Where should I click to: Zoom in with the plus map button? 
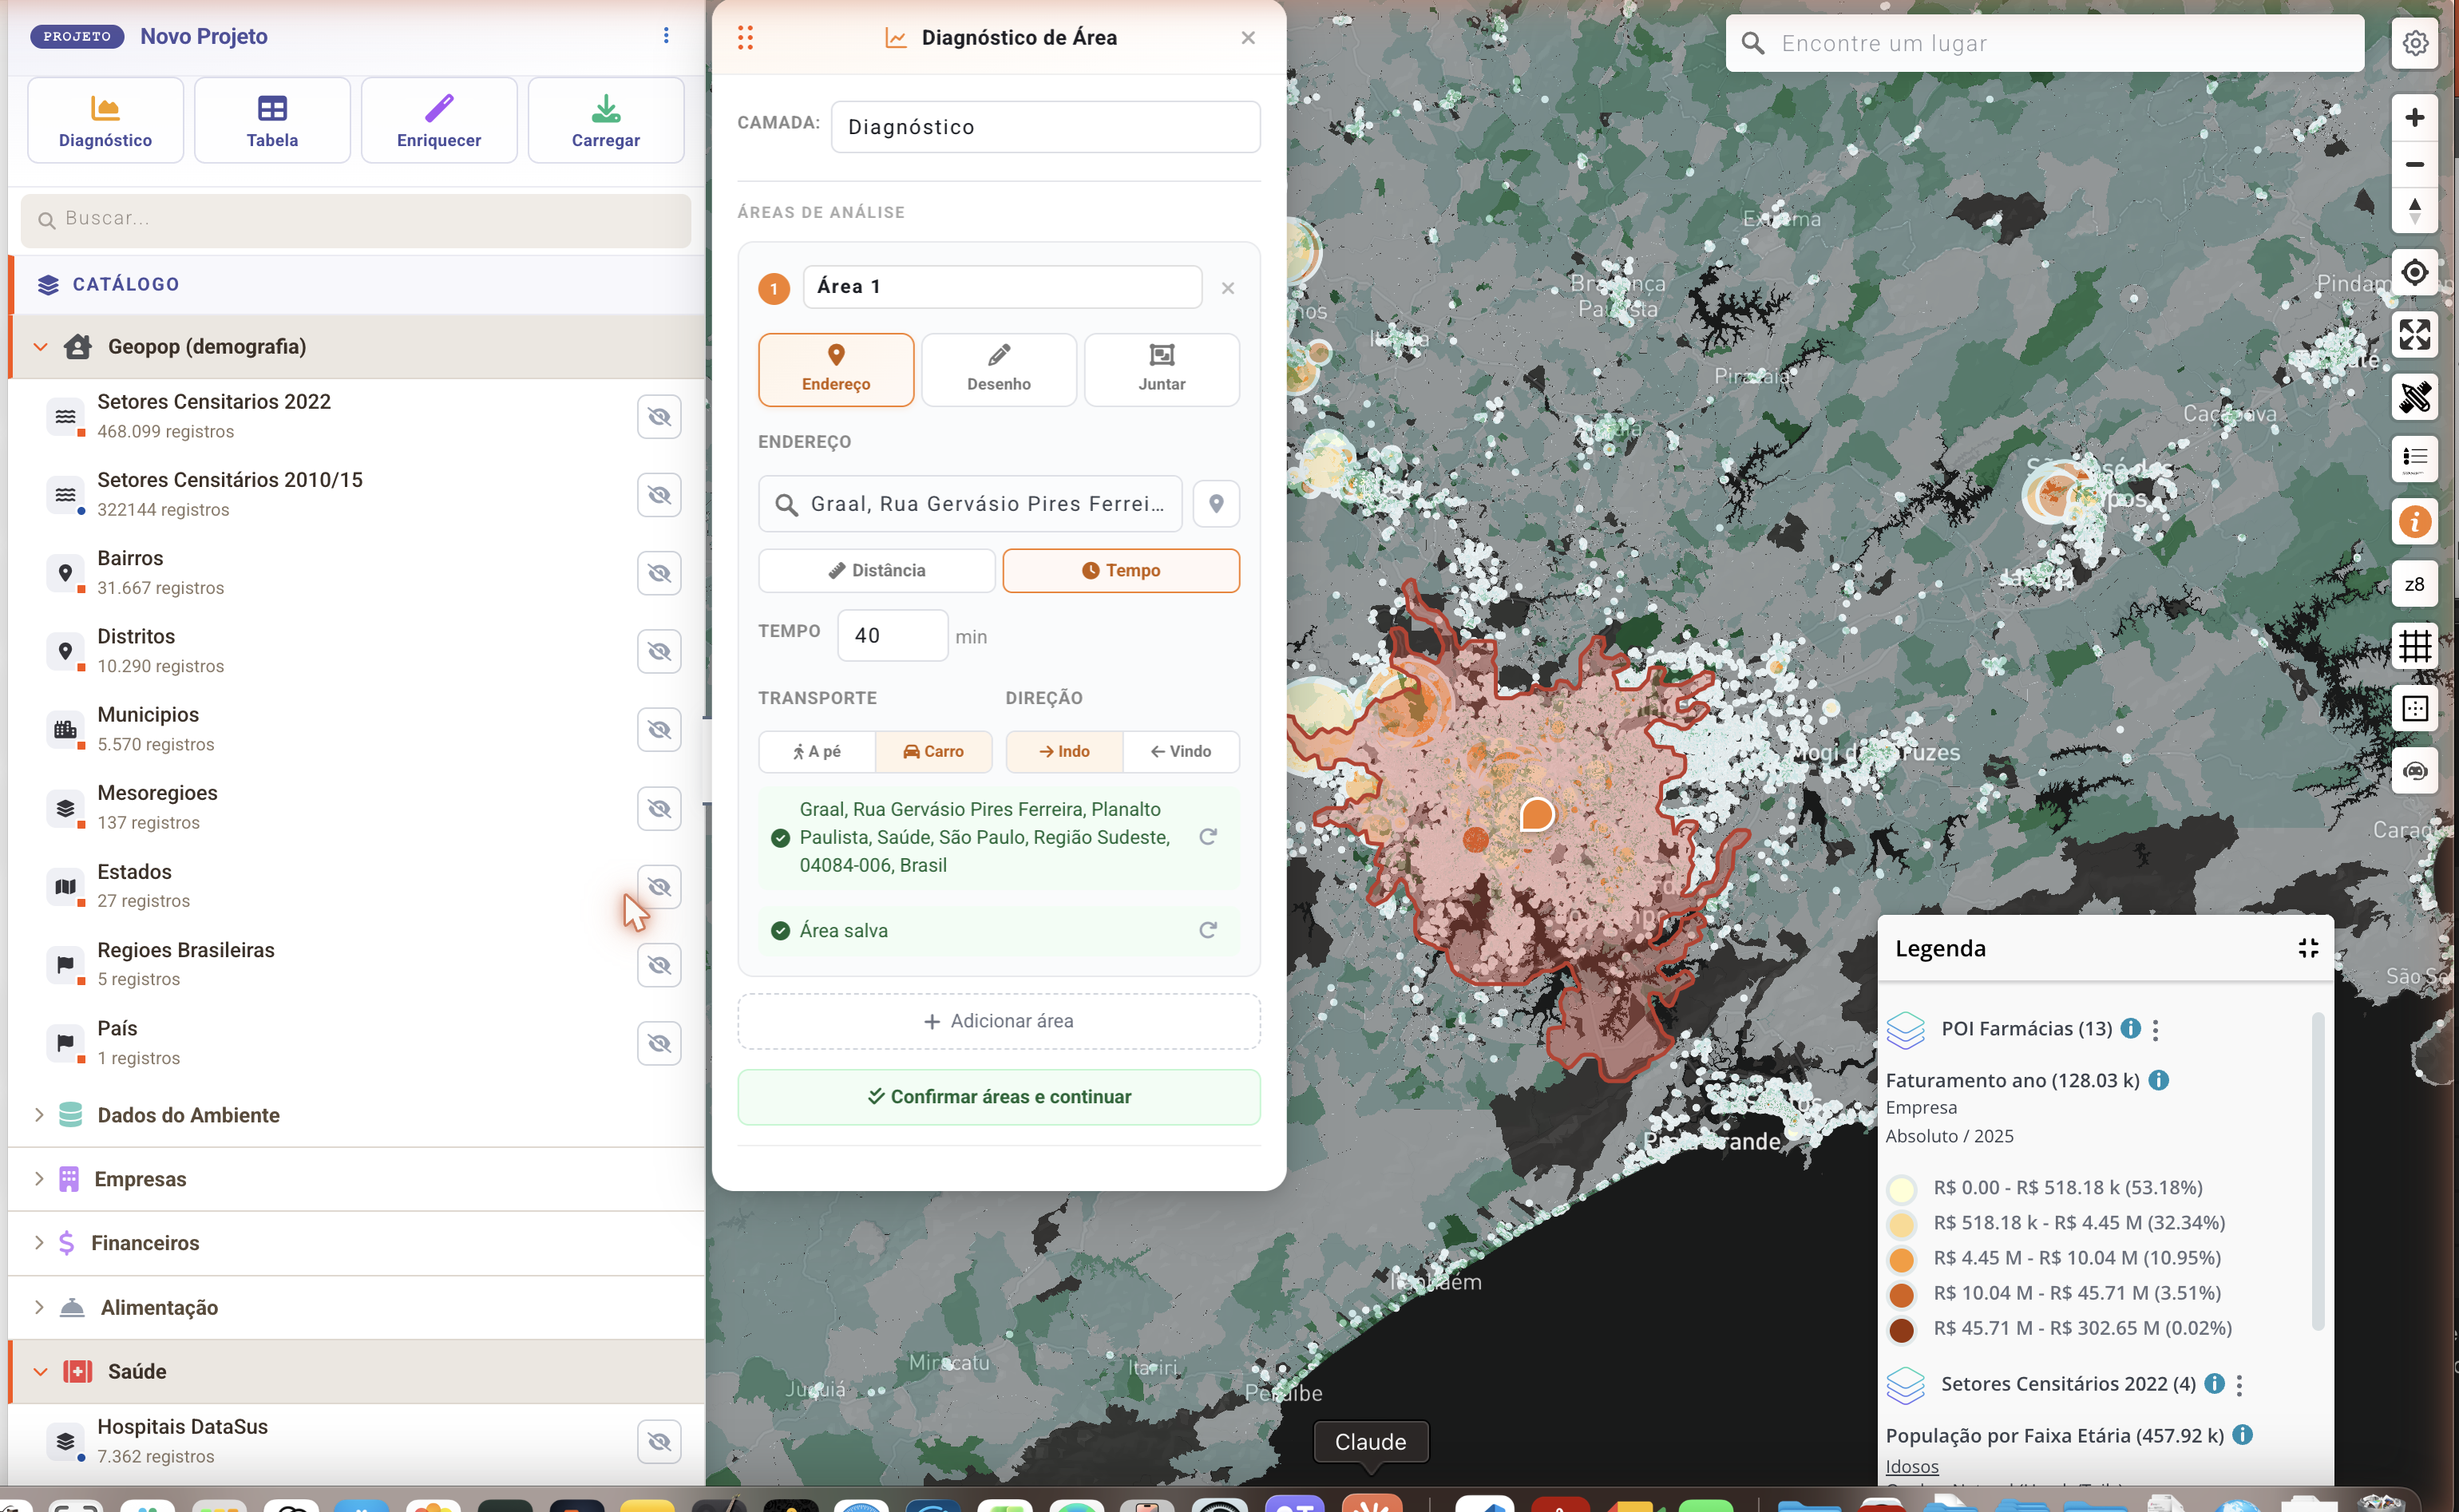pos(2414,118)
